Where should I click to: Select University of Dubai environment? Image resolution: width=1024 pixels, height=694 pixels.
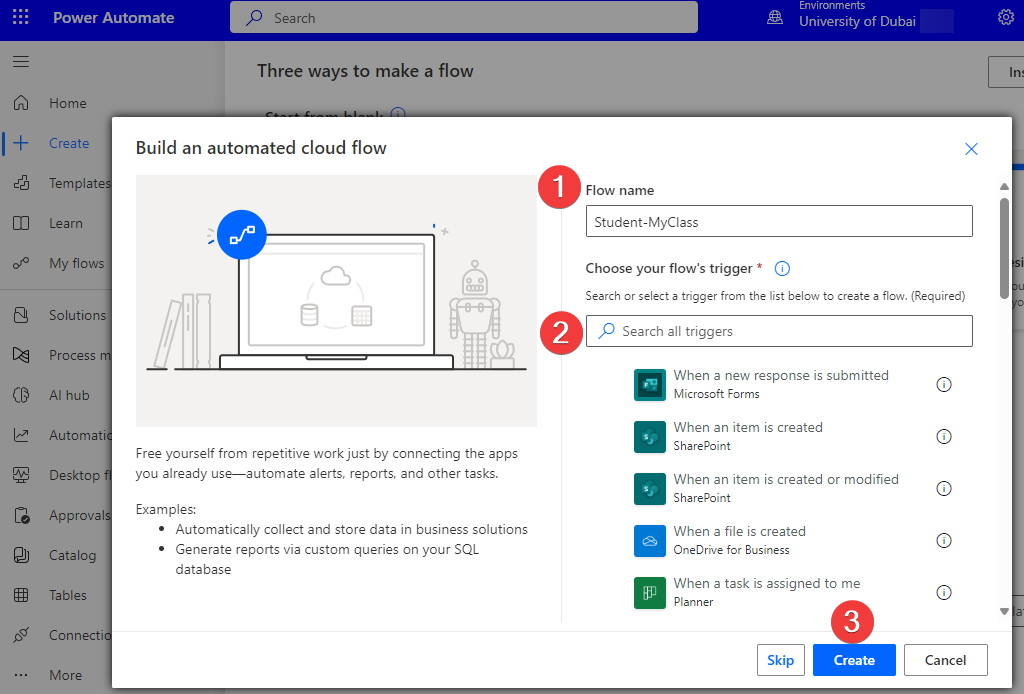click(x=857, y=22)
